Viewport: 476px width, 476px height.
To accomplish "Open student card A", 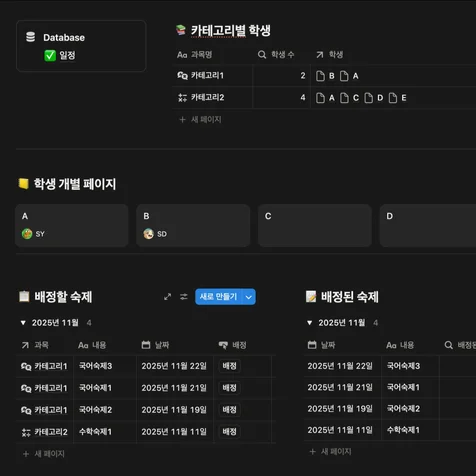I will [x=72, y=225].
